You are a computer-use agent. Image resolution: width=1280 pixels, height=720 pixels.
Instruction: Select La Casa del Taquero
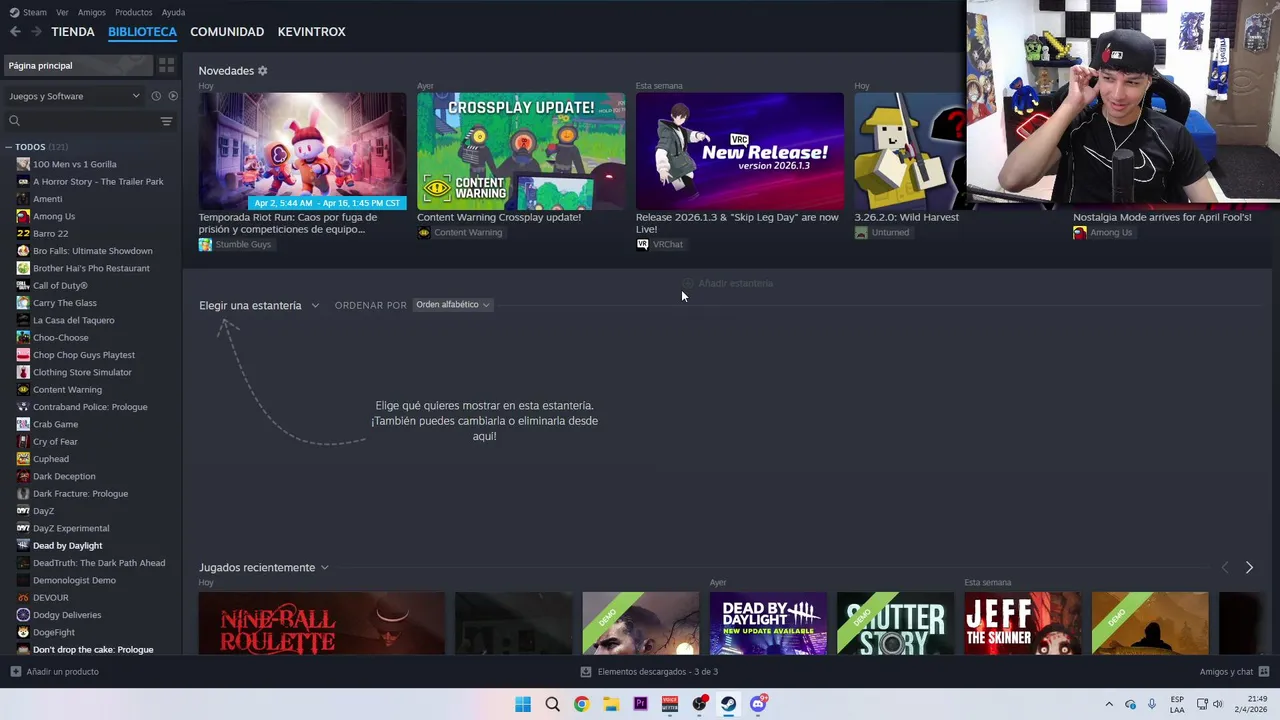coord(73,320)
